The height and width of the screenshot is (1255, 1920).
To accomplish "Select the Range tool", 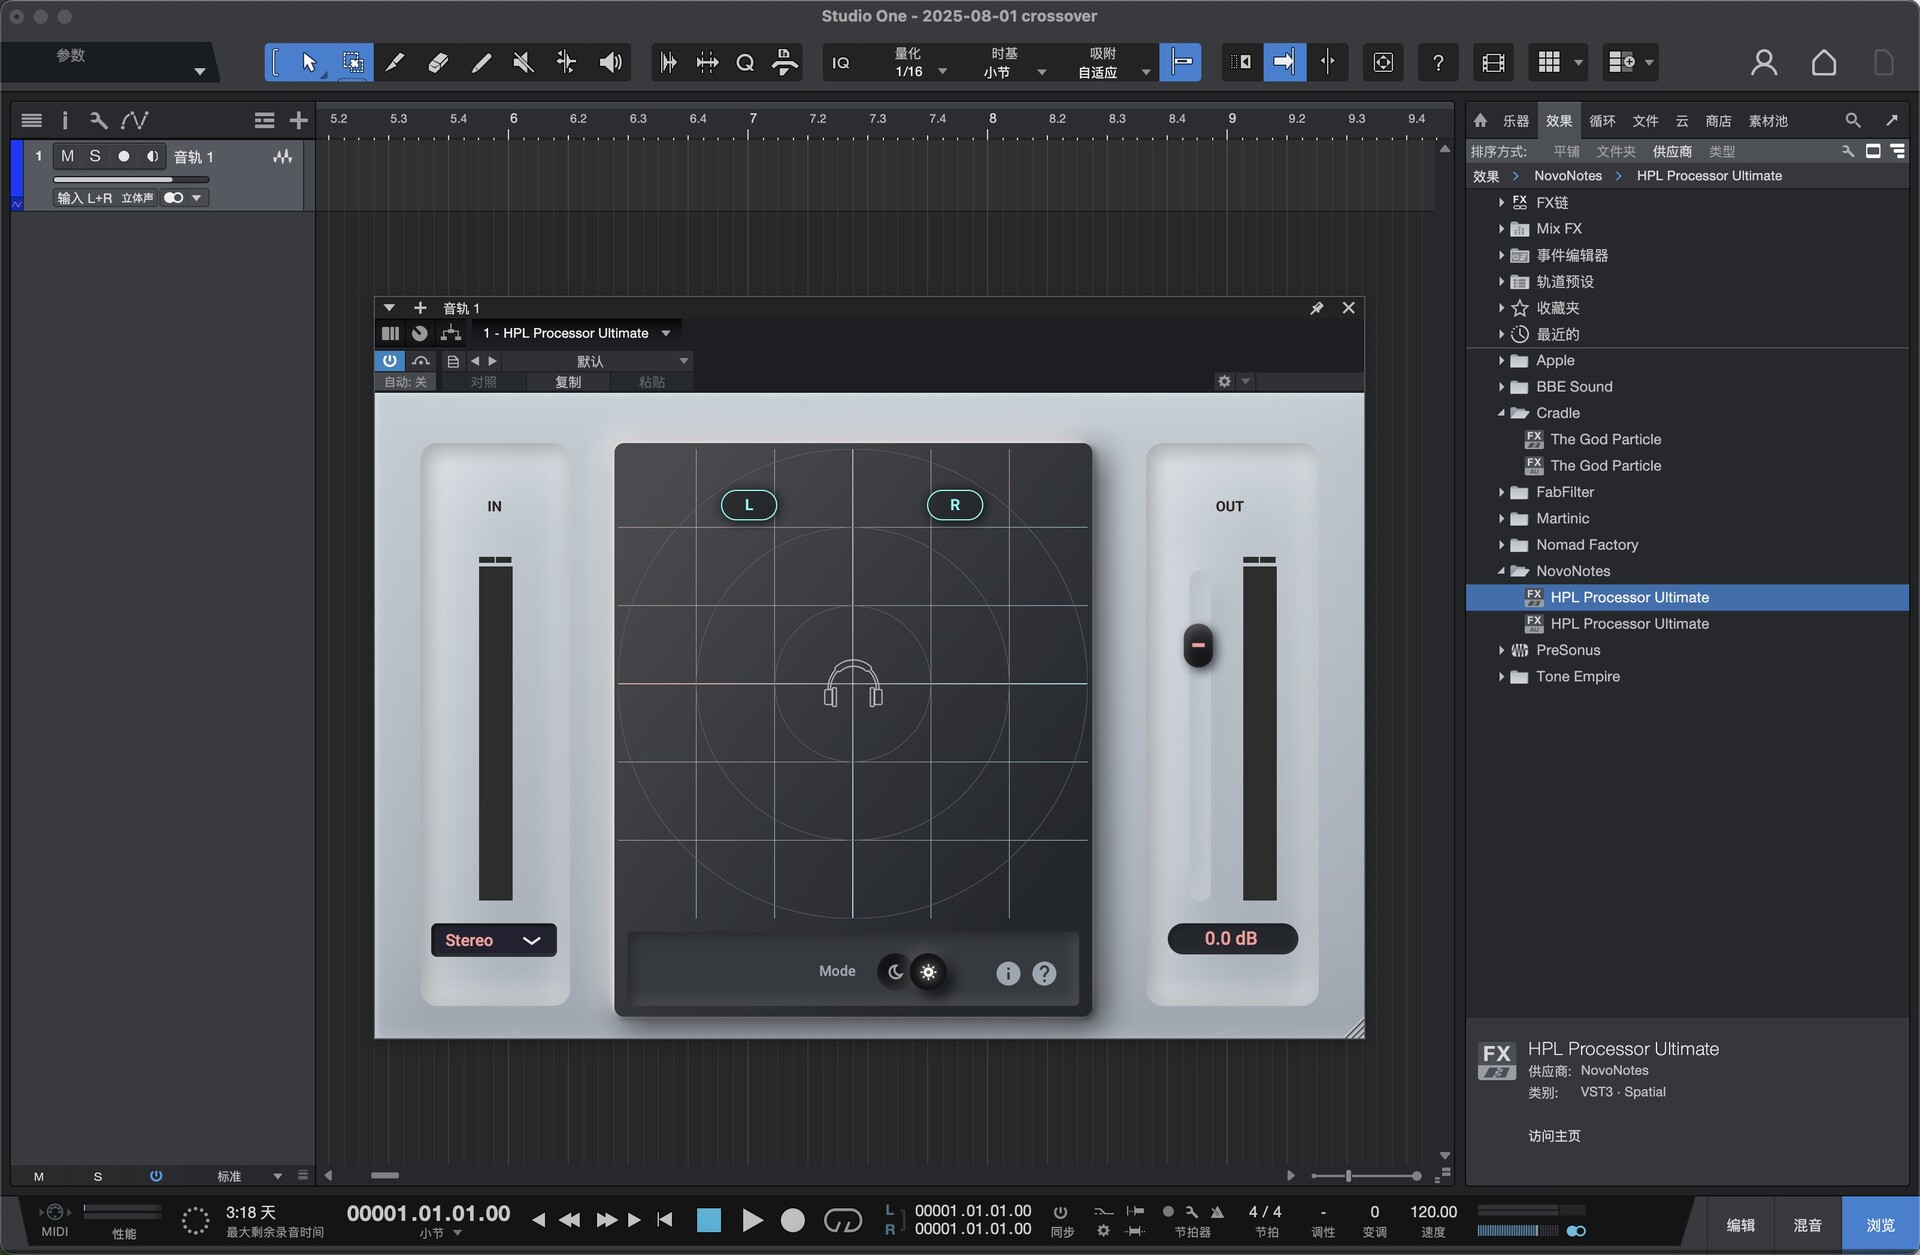I will click(x=352, y=62).
